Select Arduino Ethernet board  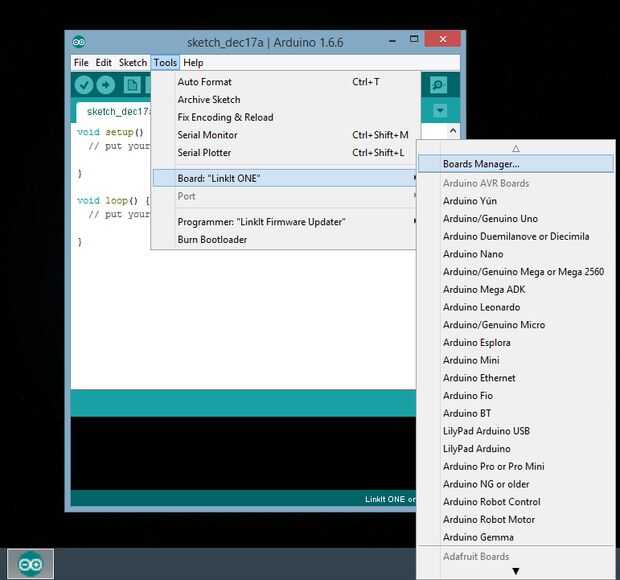[x=516, y=378]
